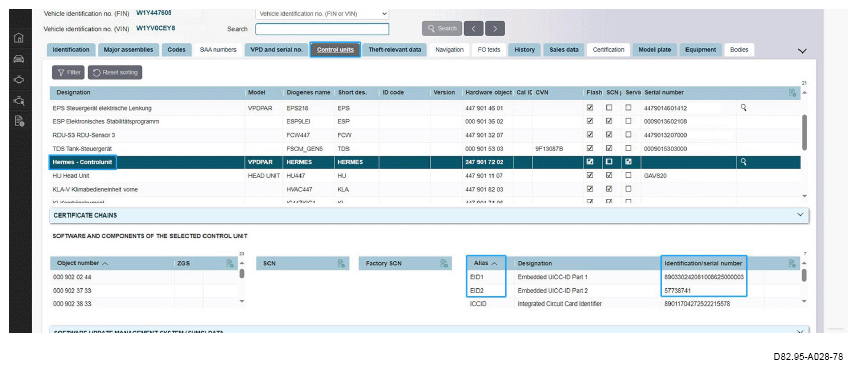Screen dimensions: 857x369
Task: Toggle the Service checkbox for Hermes row
Action: tap(628, 162)
